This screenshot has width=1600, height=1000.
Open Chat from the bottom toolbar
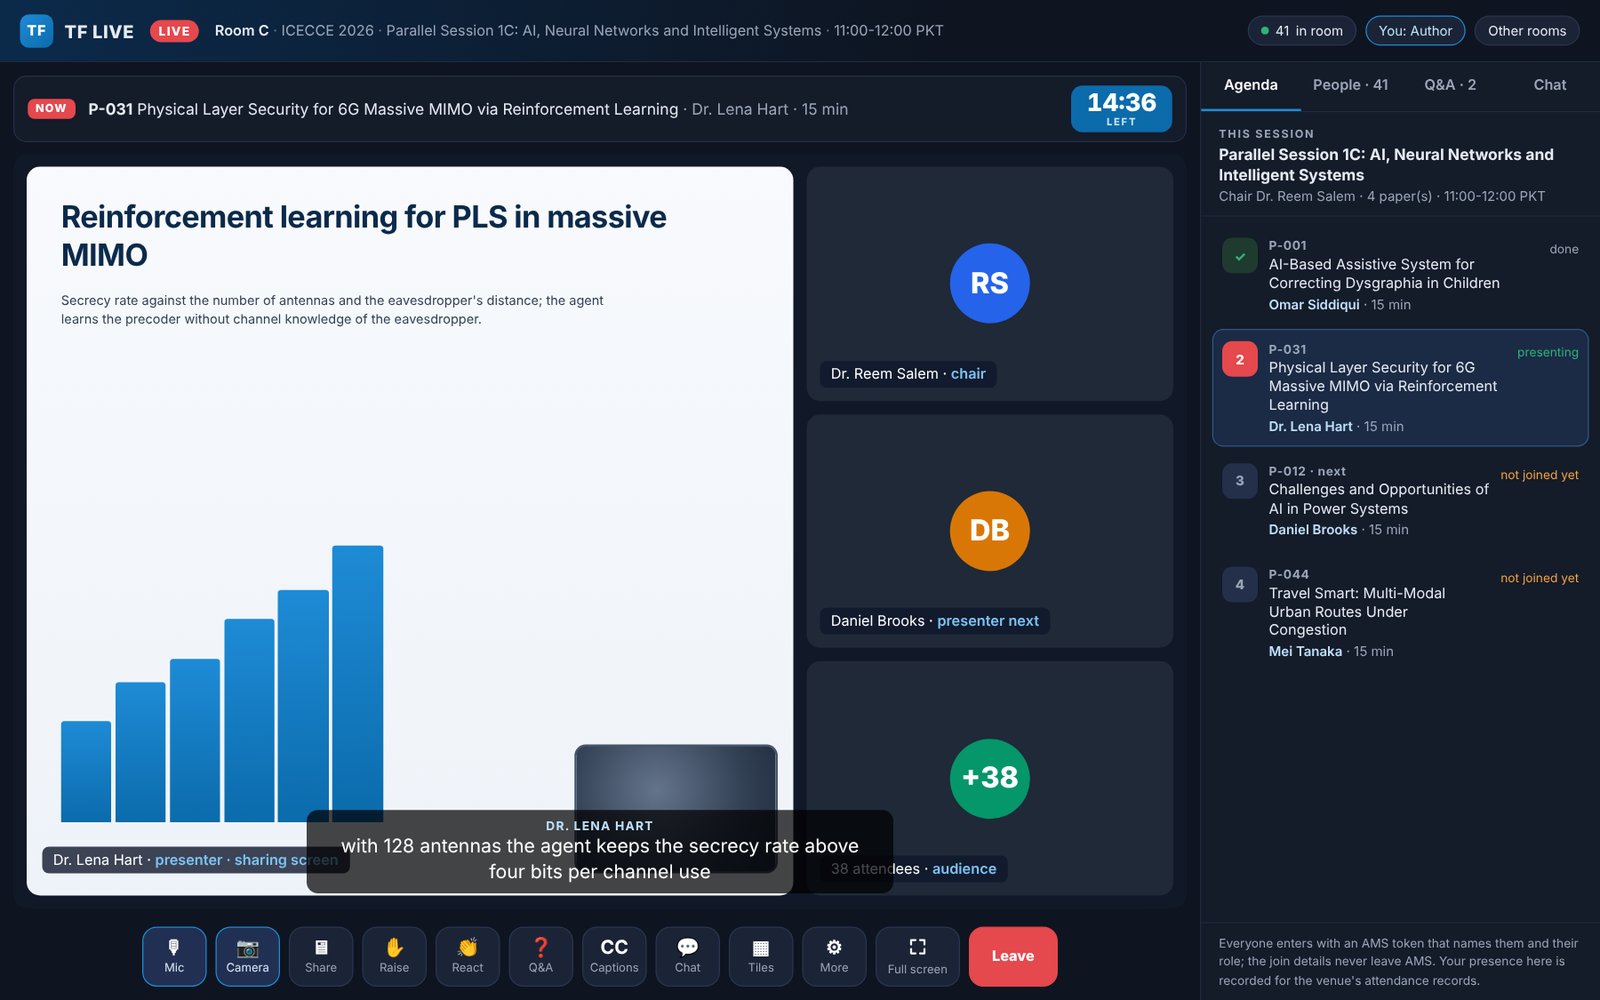click(688, 956)
